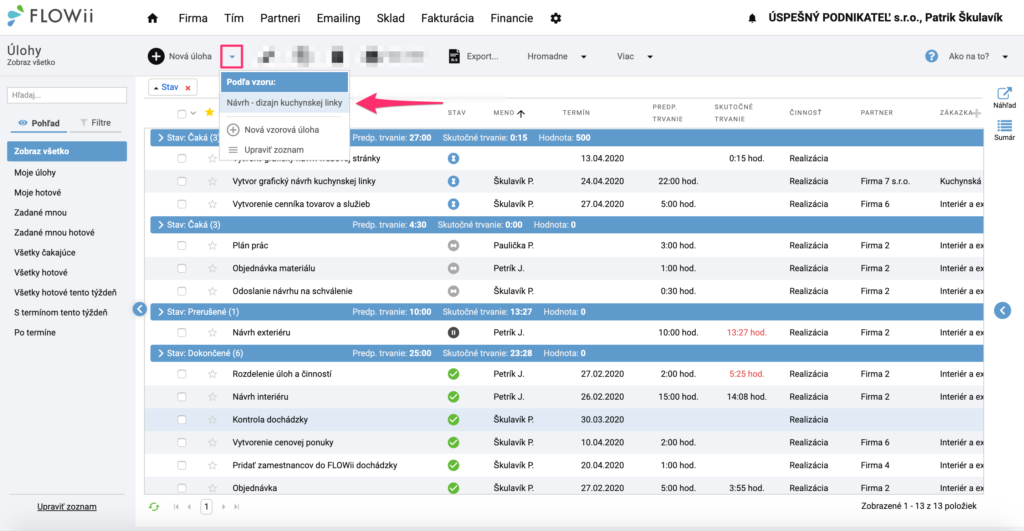Open the dropdown arrow beside Nová úloha
The image size is (1024, 531).
[x=232, y=57]
